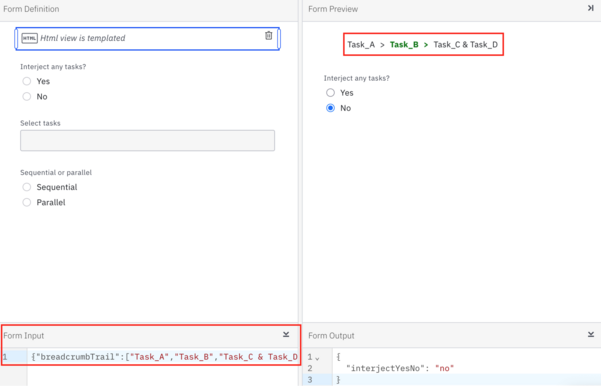Collapse the Form Input panel

point(286,335)
